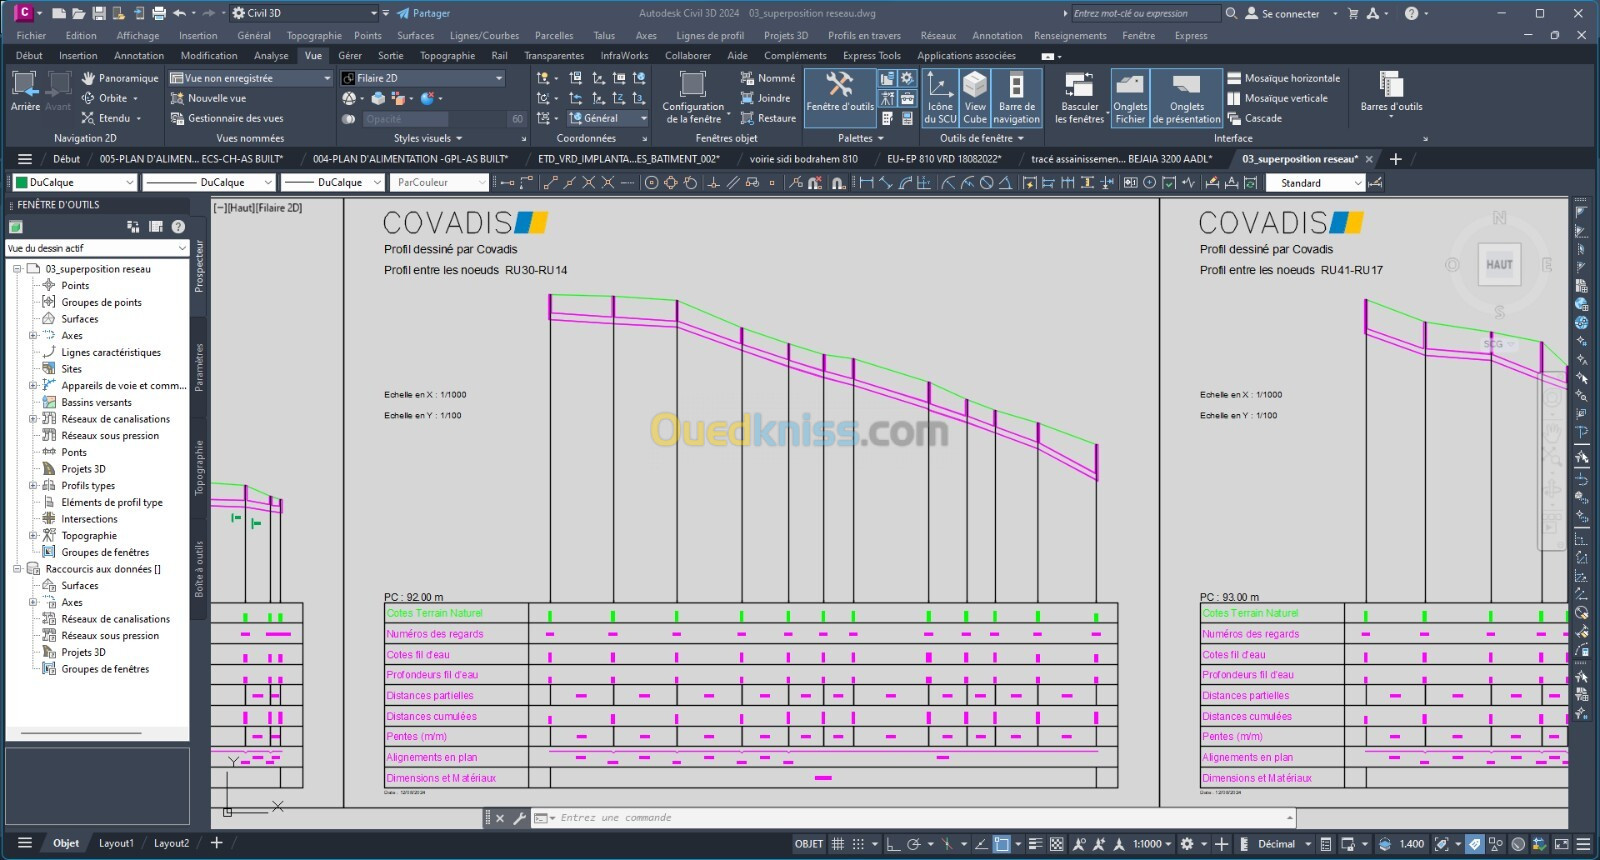Open the Prospecteur side tab
The width and height of the screenshot is (1600, 860).
(x=199, y=266)
